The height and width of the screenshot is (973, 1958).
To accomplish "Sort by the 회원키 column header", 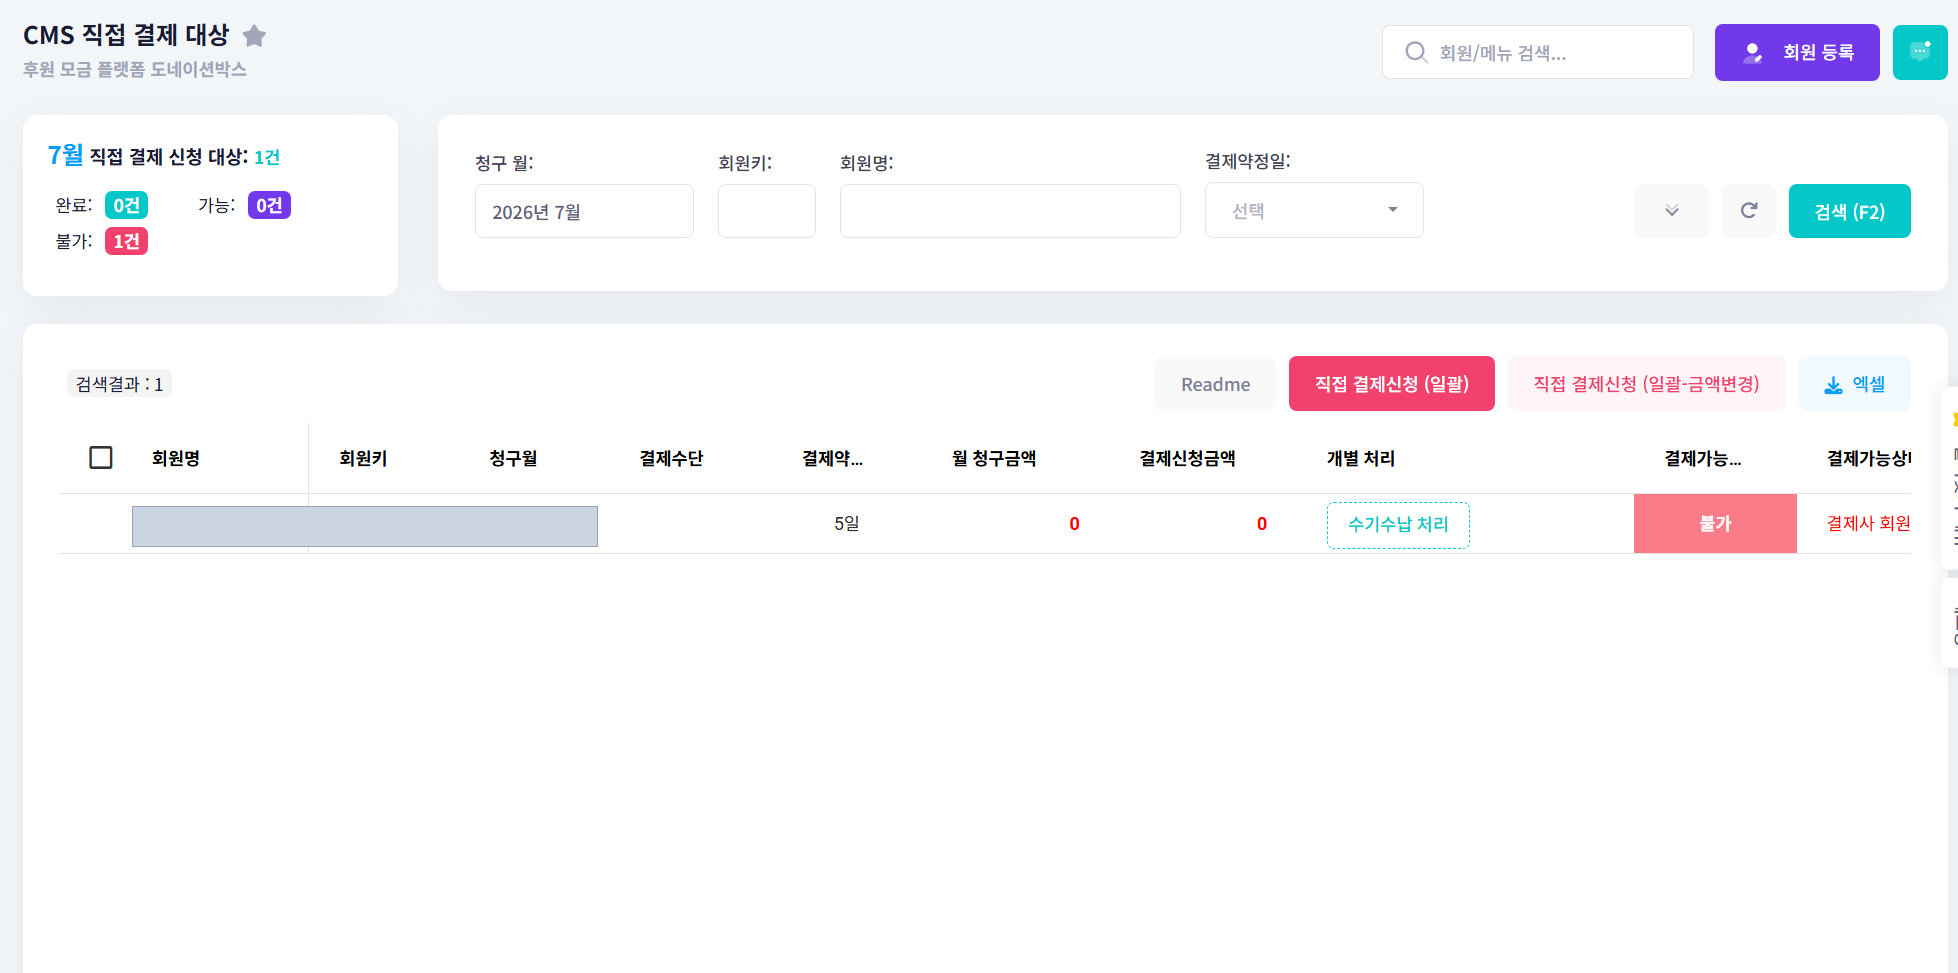I will (363, 458).
